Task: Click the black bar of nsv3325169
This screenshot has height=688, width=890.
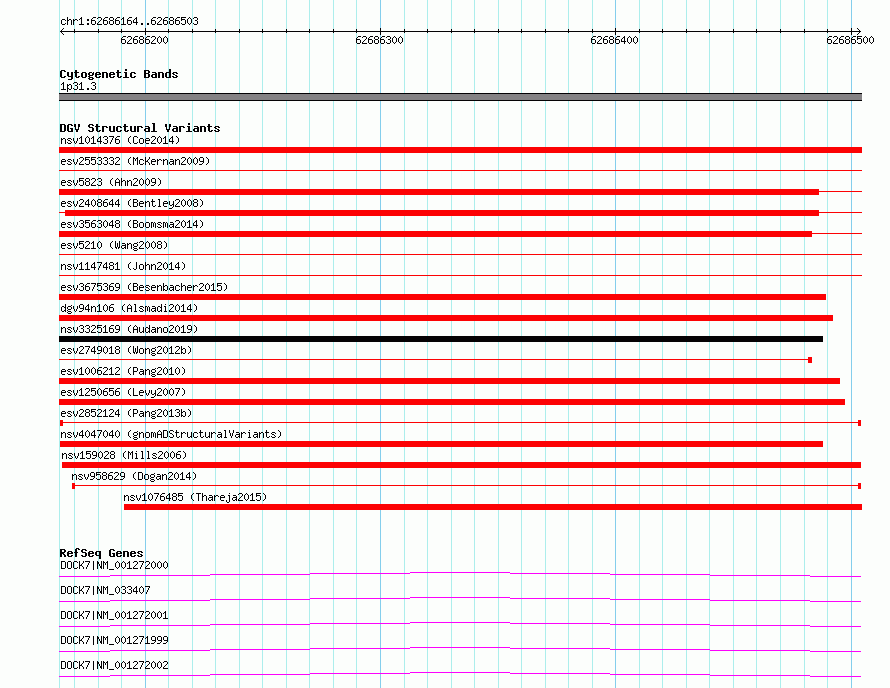Action: (441, 339)
